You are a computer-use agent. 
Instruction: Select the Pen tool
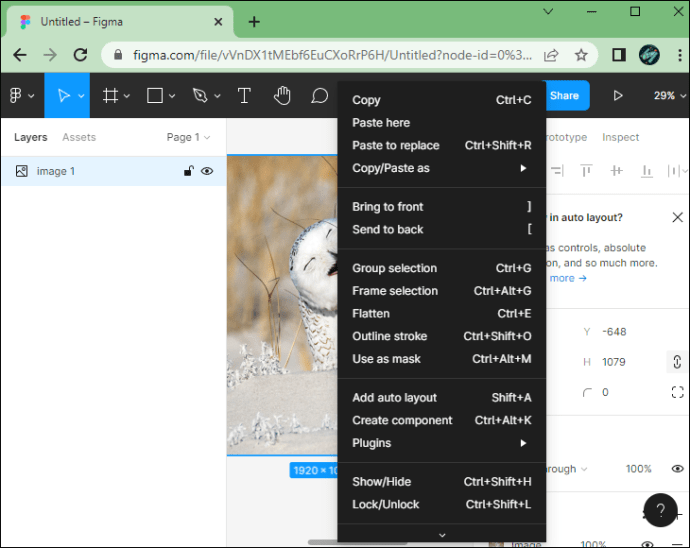[x=200, y=96]
